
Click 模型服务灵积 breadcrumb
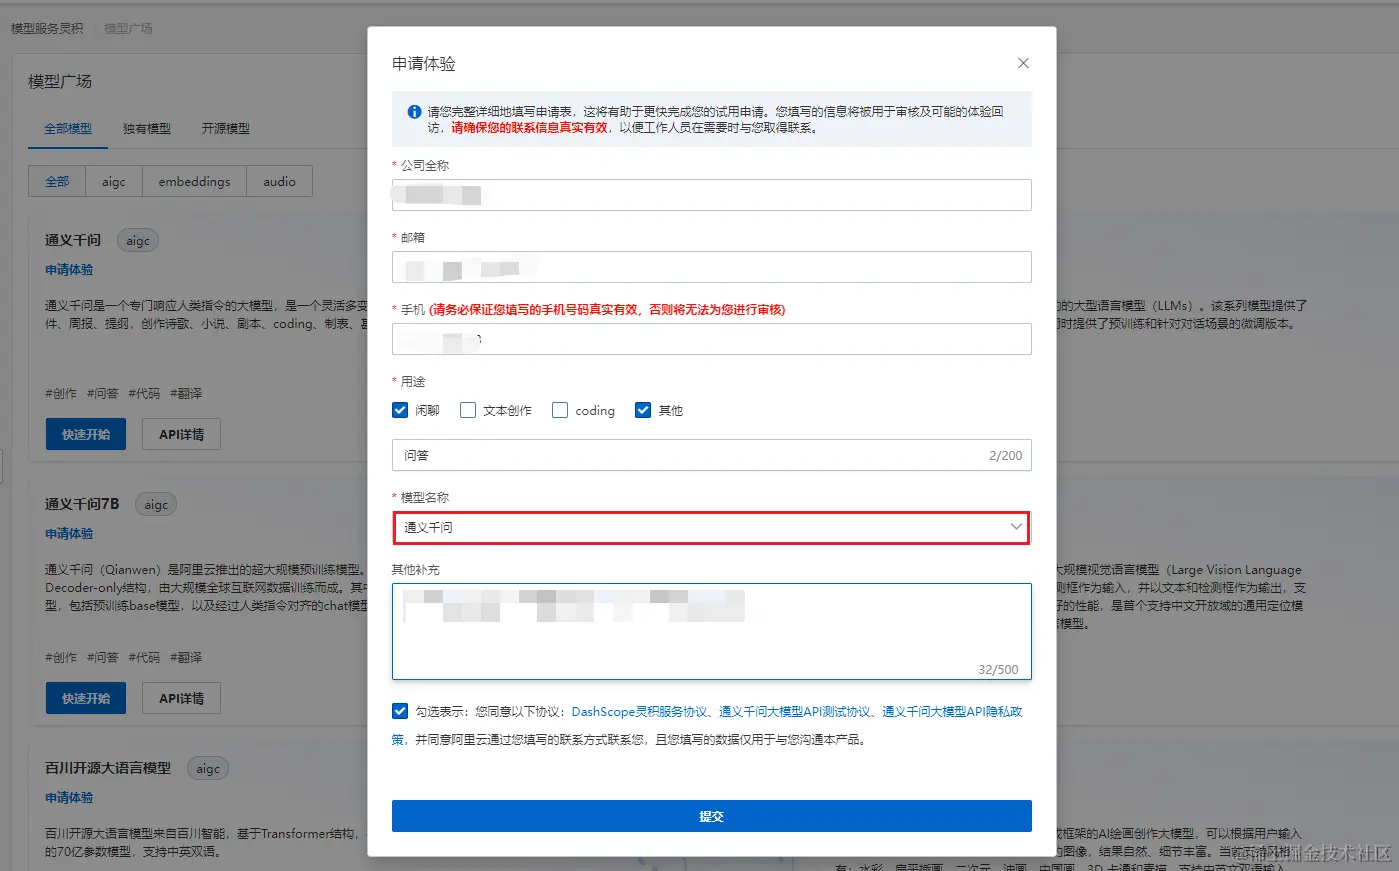47,28
